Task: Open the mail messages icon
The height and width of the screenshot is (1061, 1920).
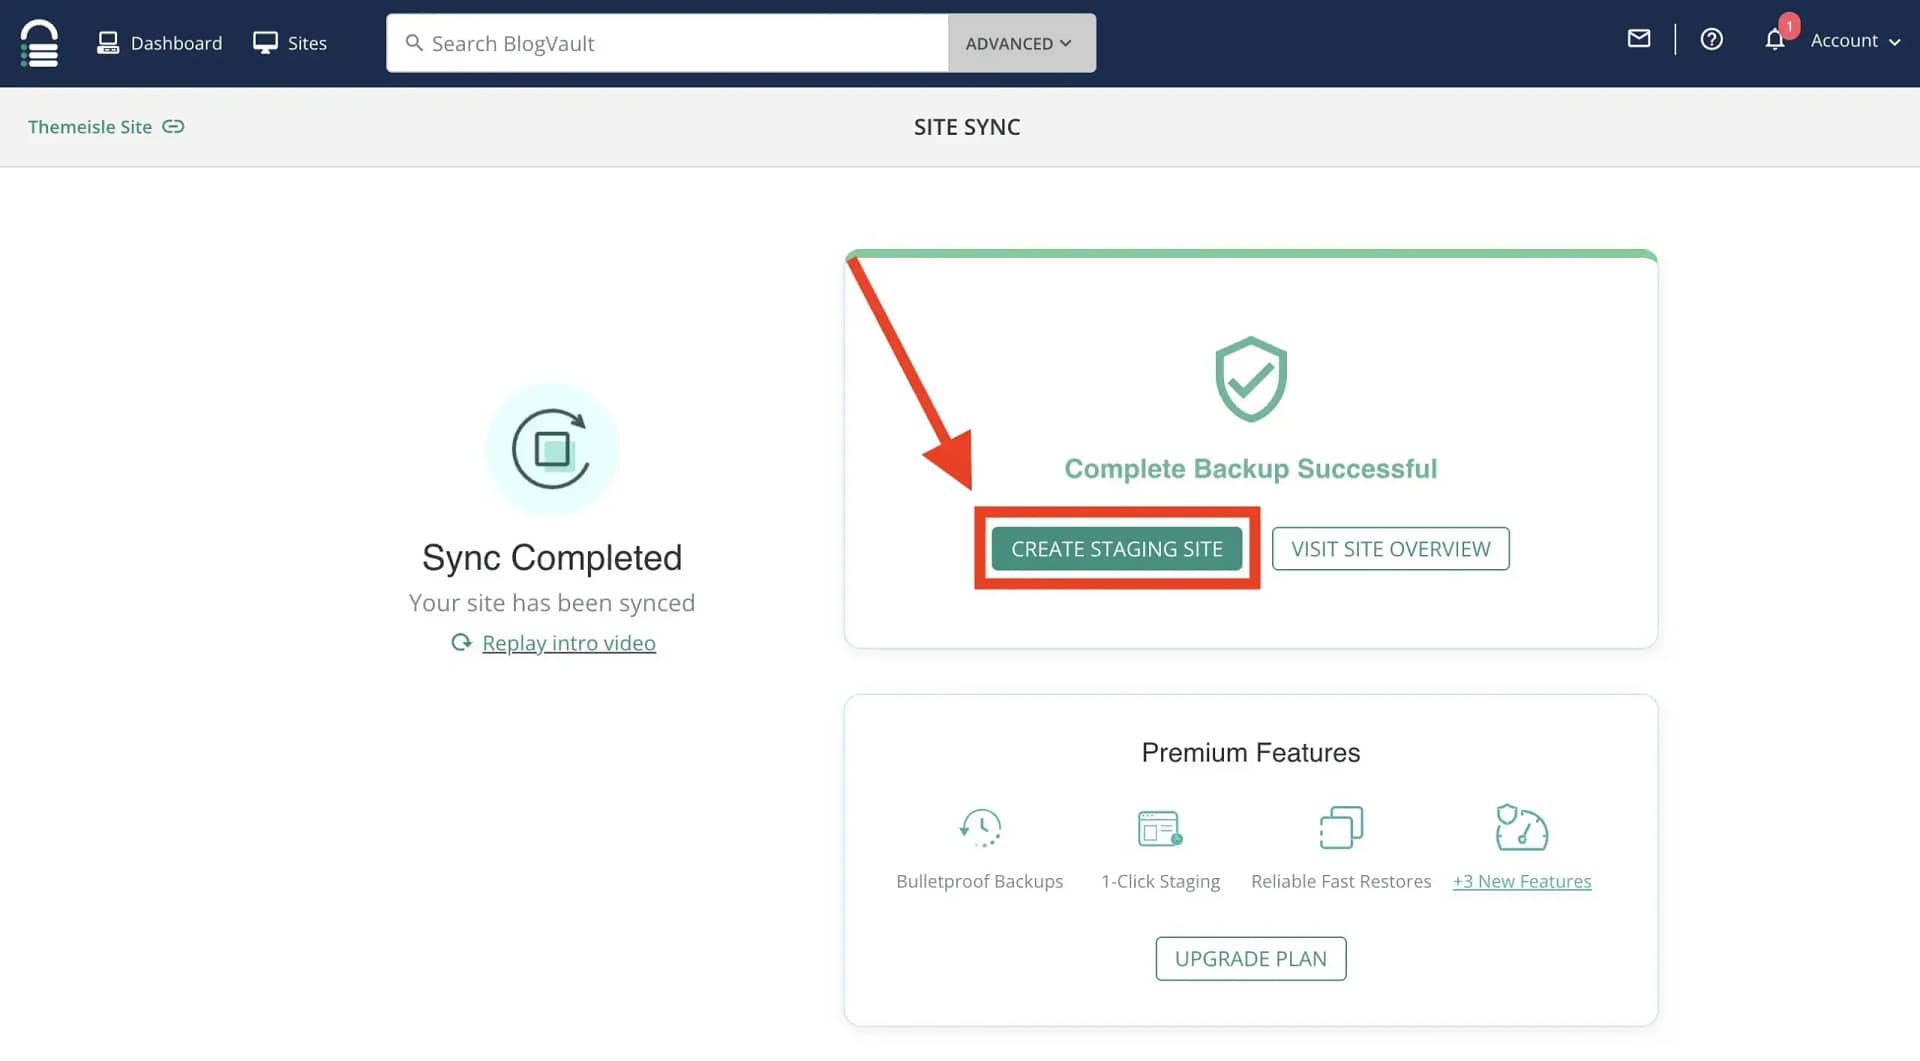Action: click(1638, 39)
